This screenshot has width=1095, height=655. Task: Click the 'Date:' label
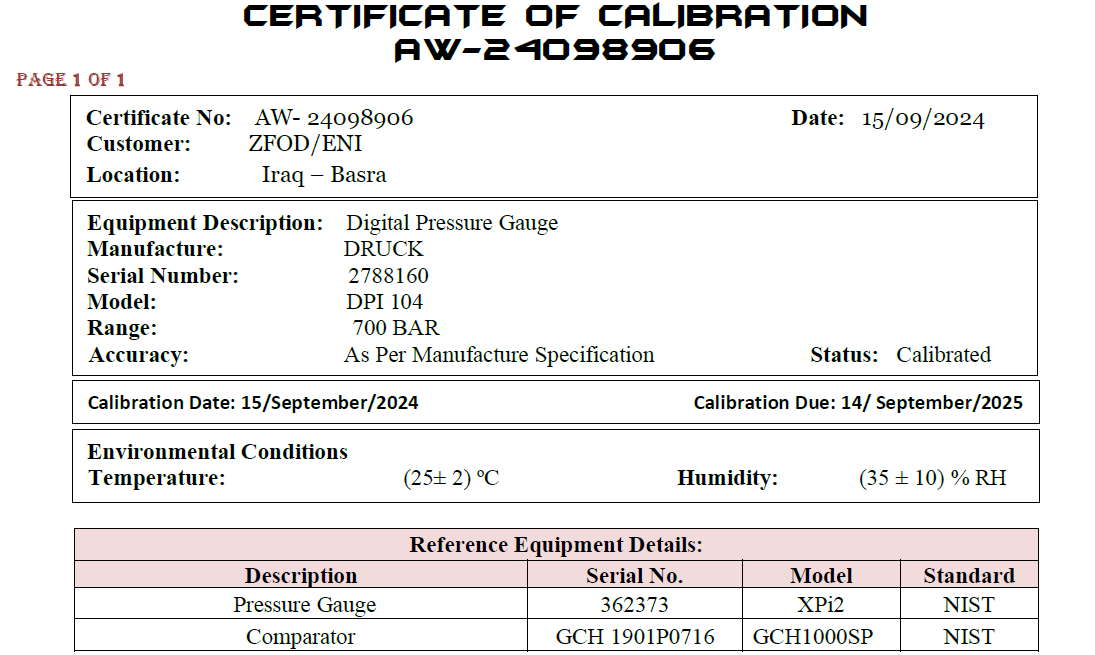(x=817, y=118)
